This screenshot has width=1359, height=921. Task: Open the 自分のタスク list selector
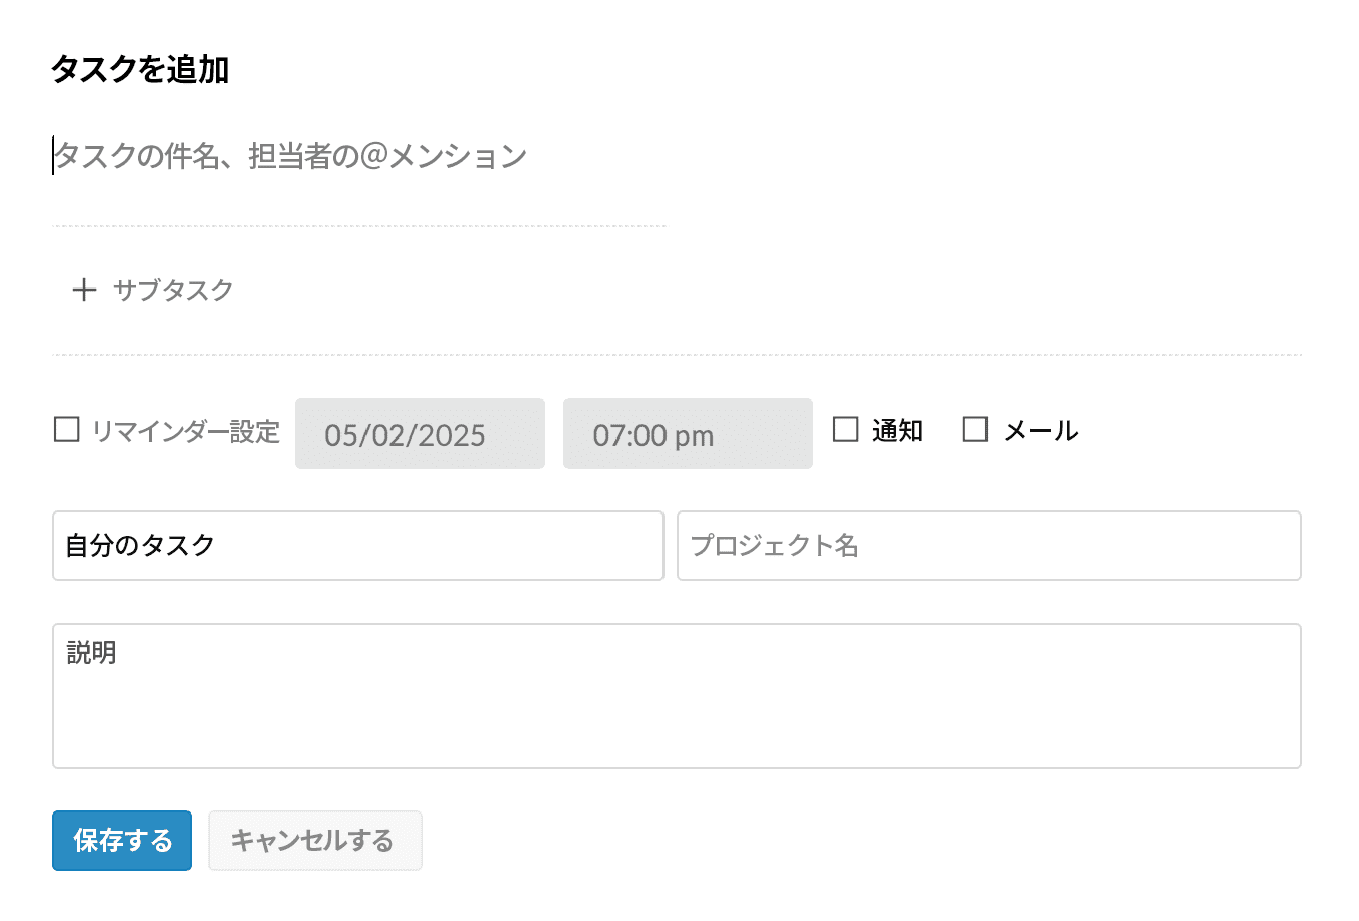[x=358, y=545]
